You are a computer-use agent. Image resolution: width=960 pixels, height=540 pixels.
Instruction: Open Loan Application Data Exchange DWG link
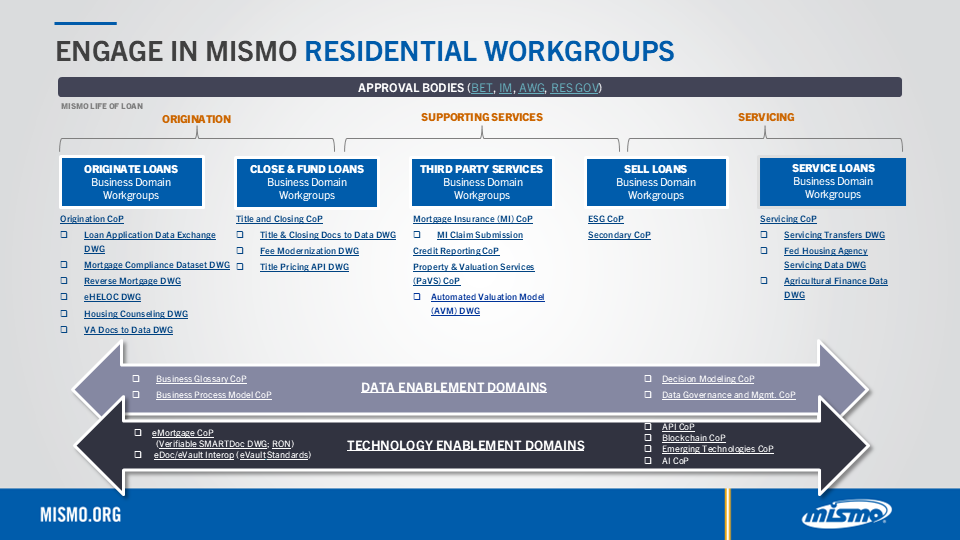[x=149, y=242]
